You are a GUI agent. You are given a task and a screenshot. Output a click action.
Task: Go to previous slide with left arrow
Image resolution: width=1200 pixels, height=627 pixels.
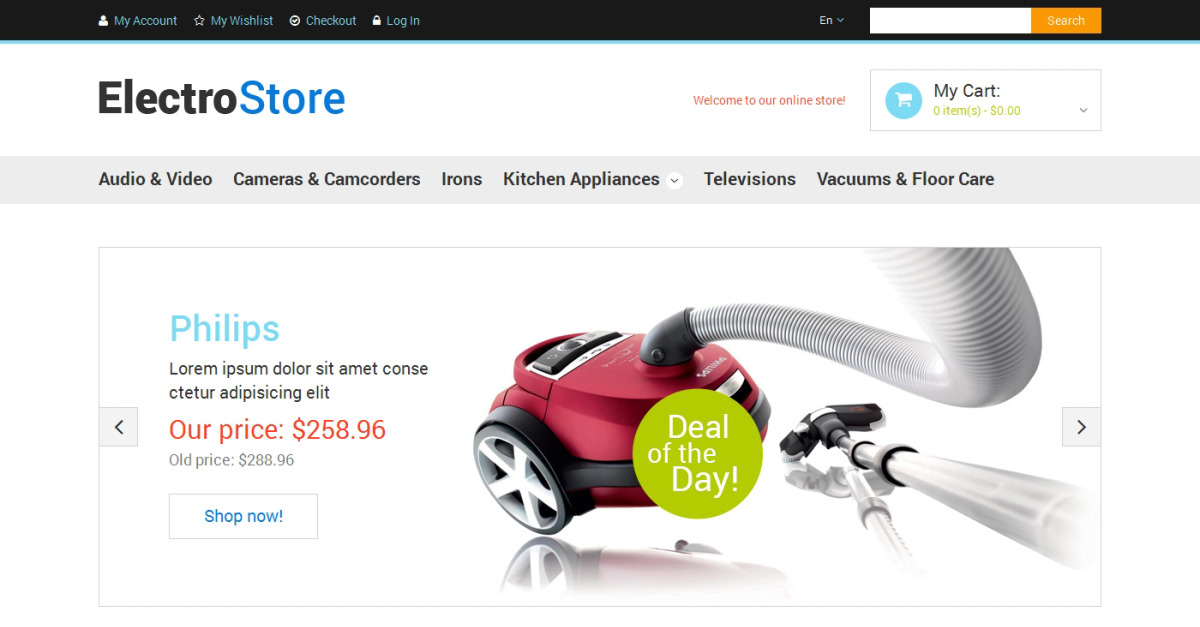coord(119,427)
